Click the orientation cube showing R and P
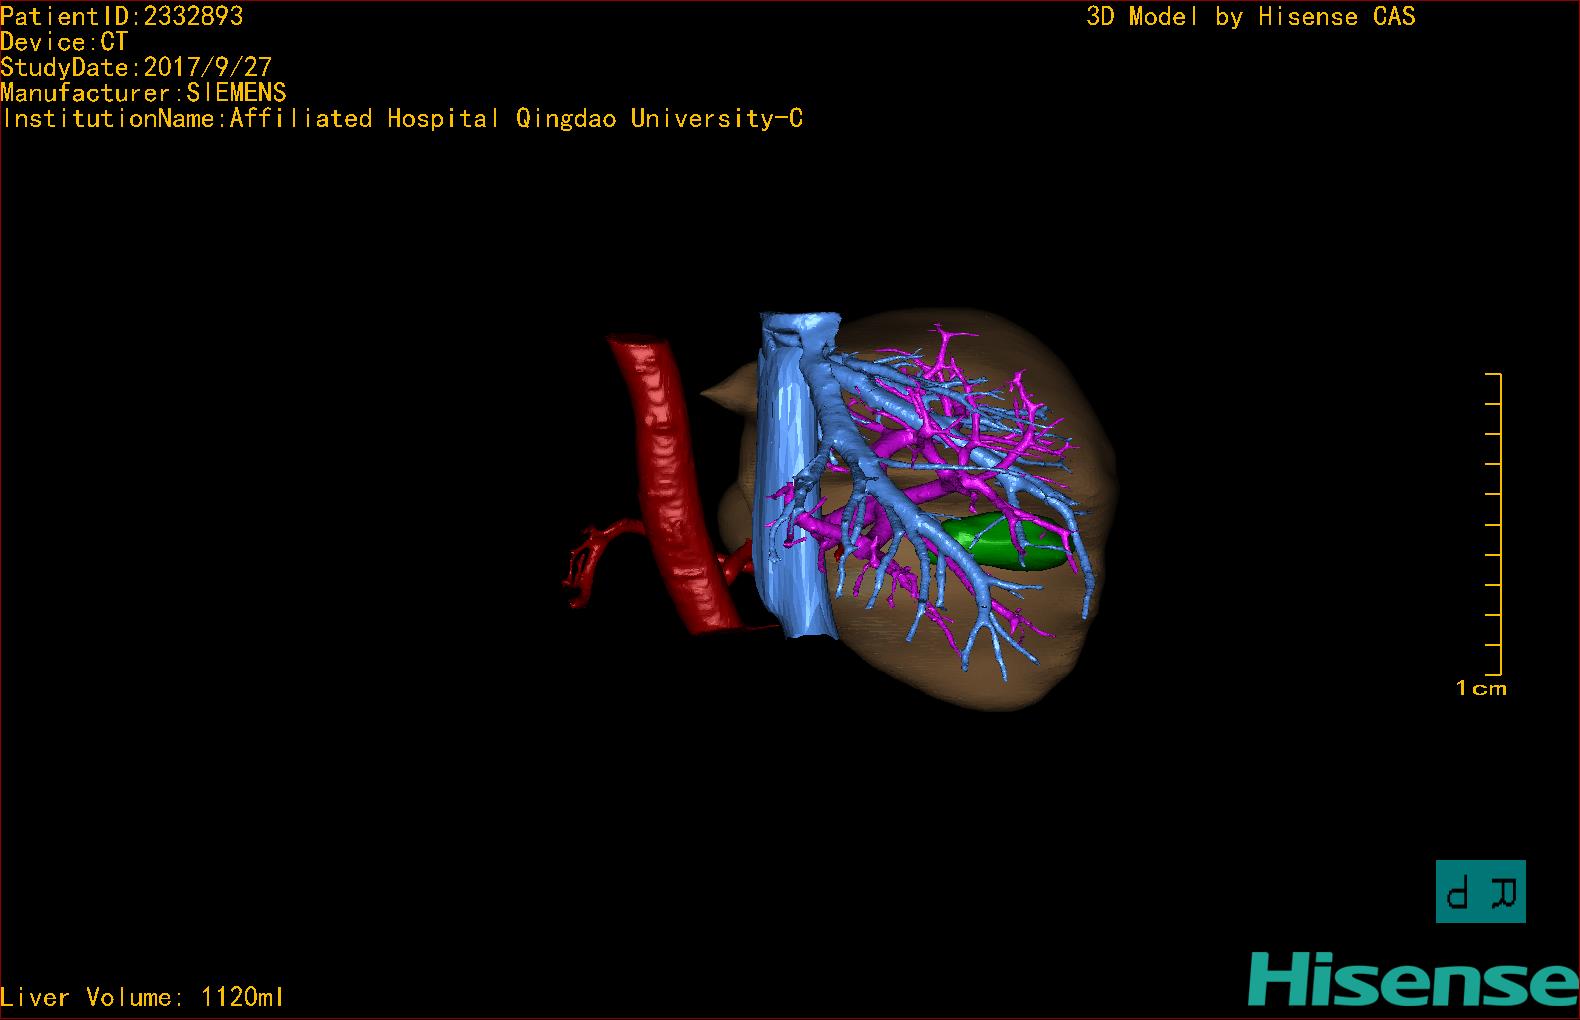Screen dimensions: 1580x1020 point(1481,891)
